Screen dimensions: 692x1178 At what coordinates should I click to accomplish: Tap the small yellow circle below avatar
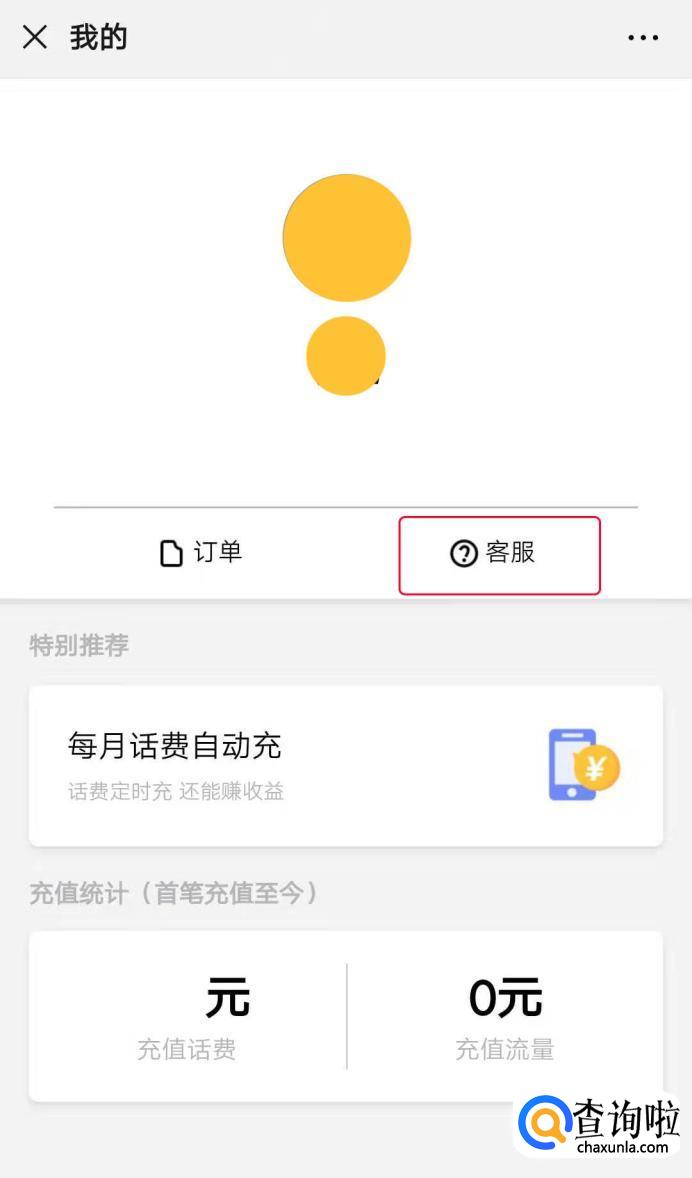click(x=346, y=356)
